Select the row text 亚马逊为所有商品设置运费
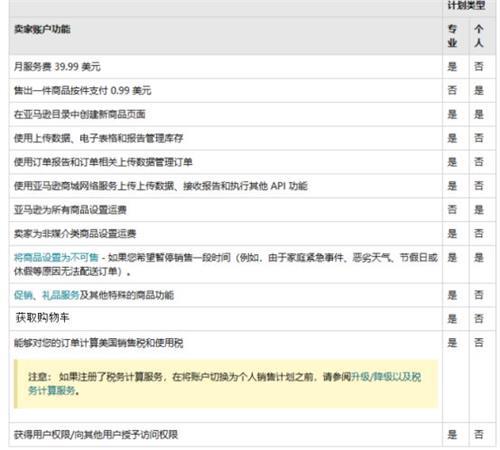500x450 pixels. [70, 210]
